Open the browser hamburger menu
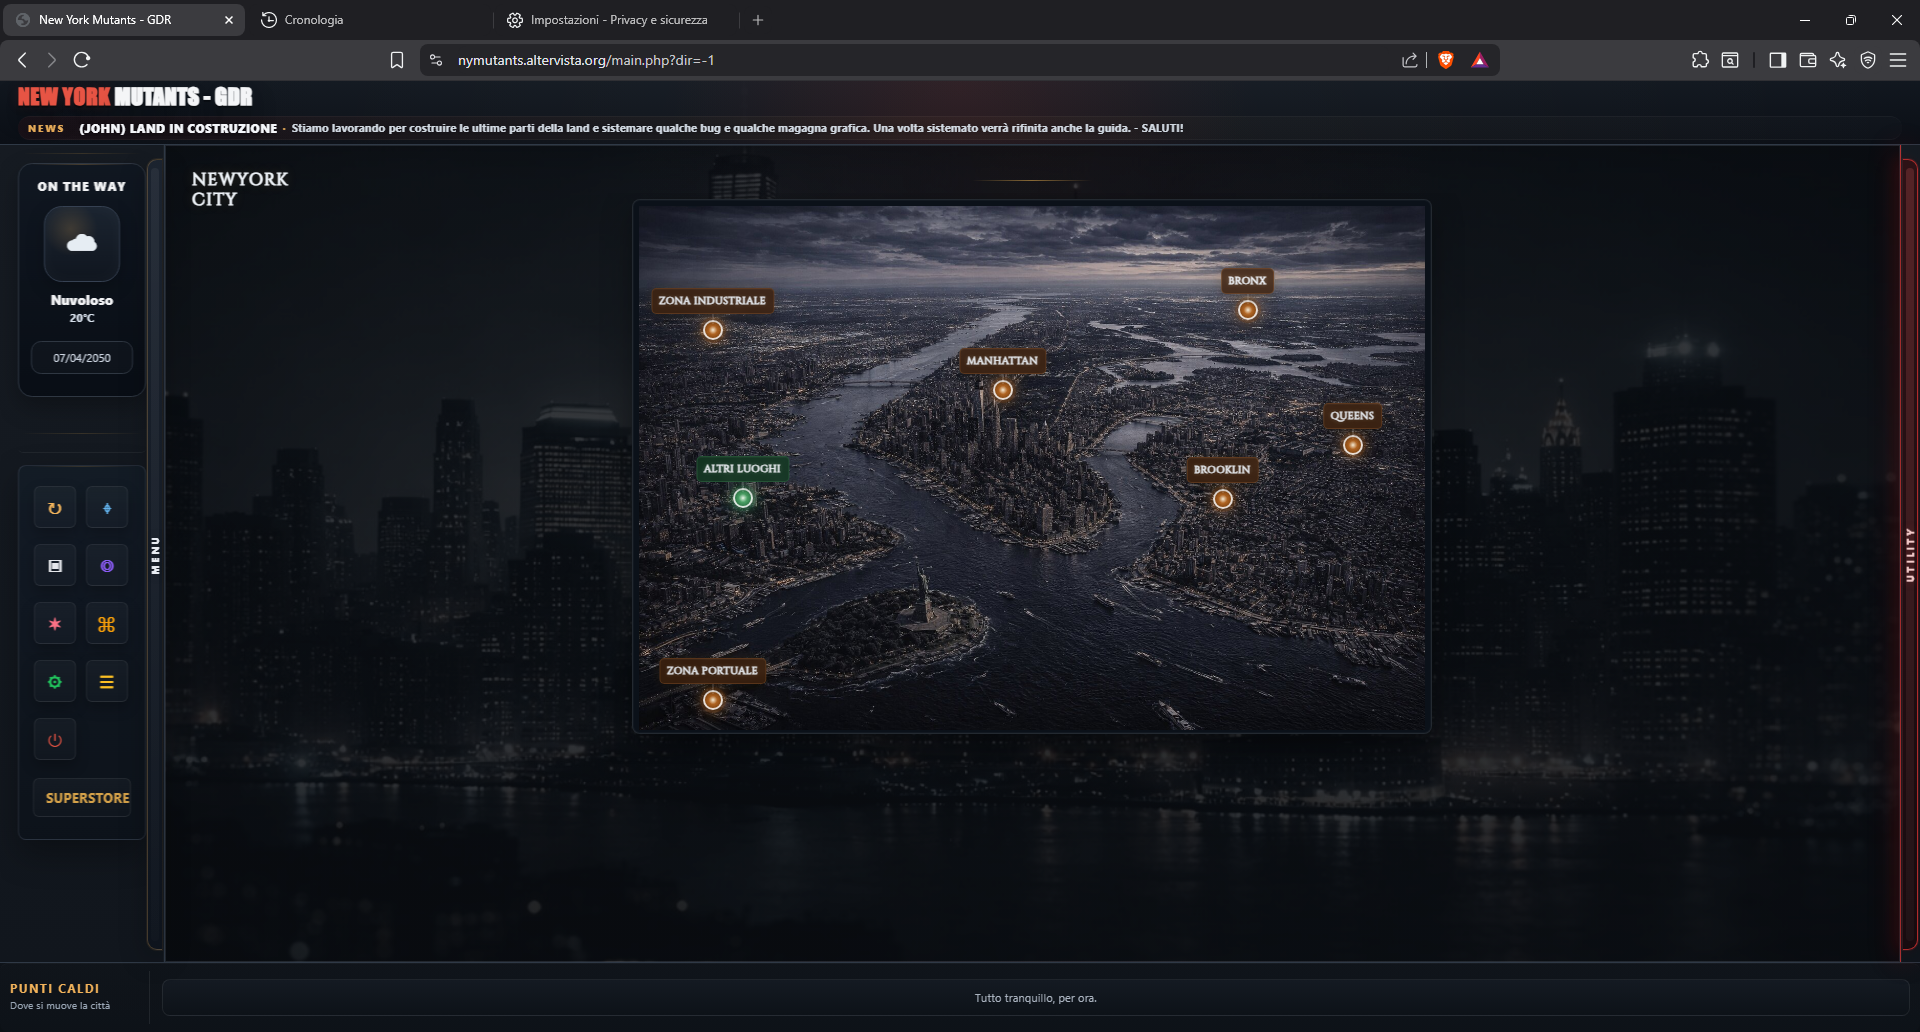Viewport: 1920px width, 1032px height. (1898, 60)
